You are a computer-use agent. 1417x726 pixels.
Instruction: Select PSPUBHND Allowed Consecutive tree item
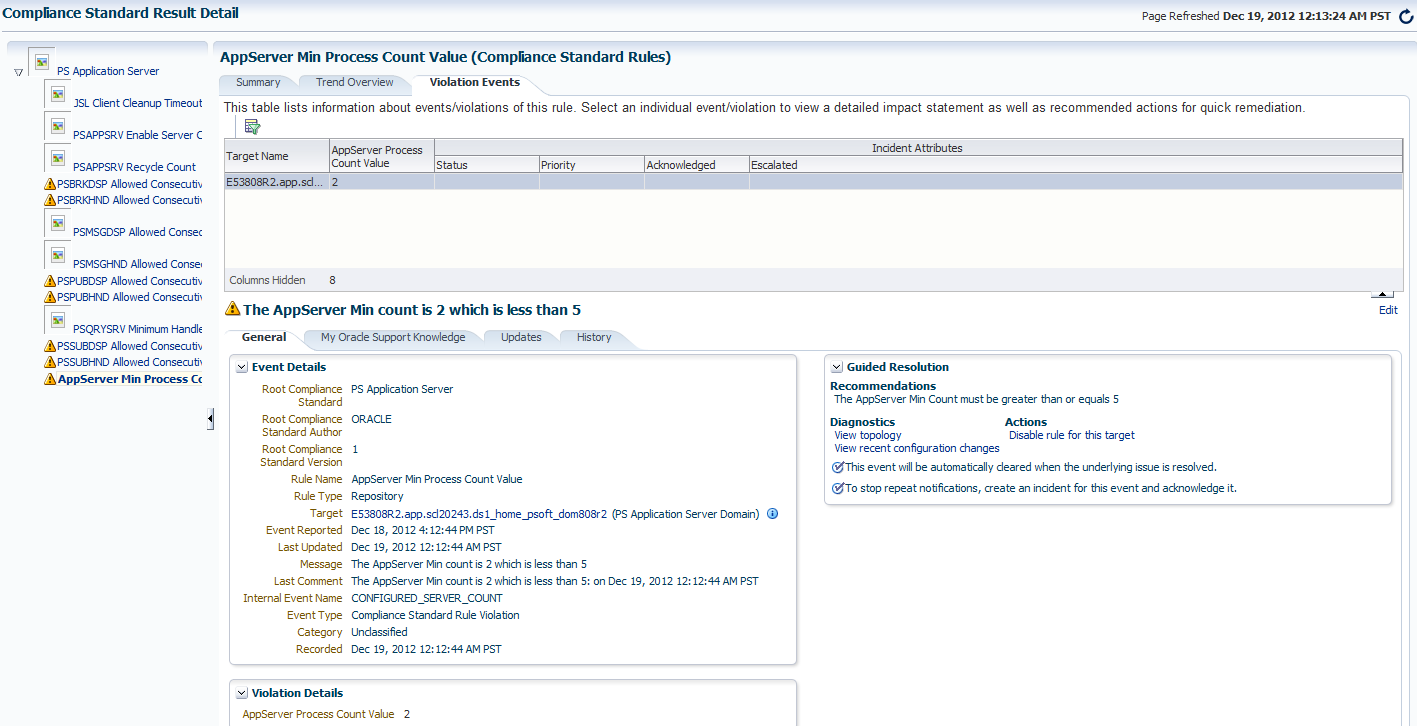(x=130, y=297)
